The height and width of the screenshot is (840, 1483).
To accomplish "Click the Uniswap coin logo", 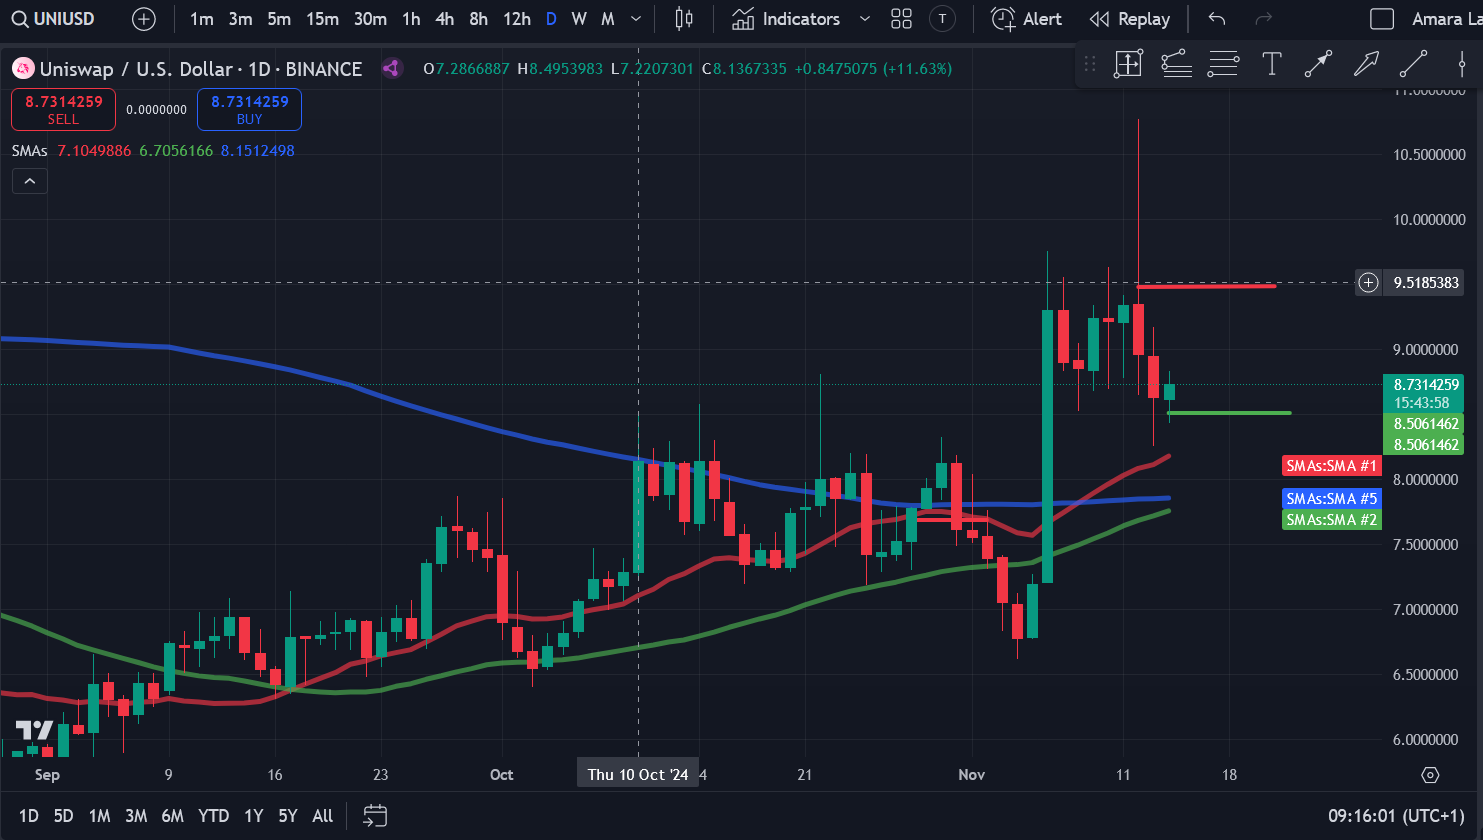I will coord(23,69).
